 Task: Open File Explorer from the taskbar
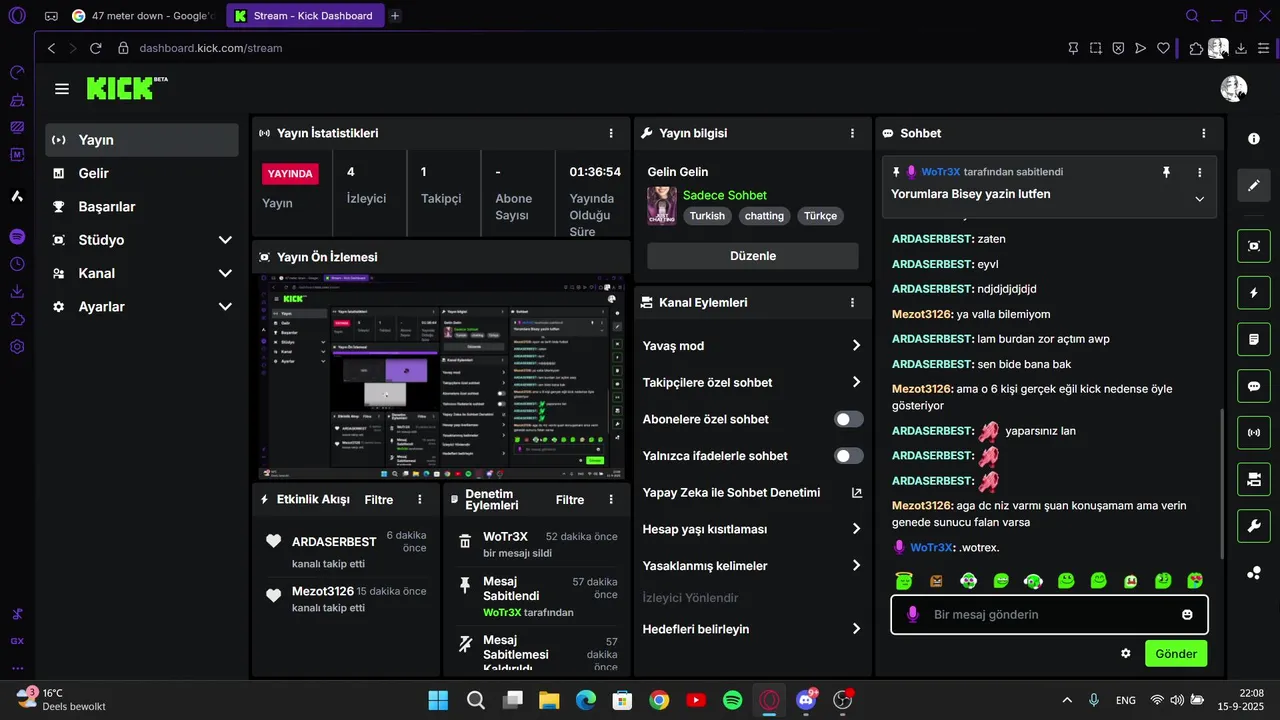549,700
